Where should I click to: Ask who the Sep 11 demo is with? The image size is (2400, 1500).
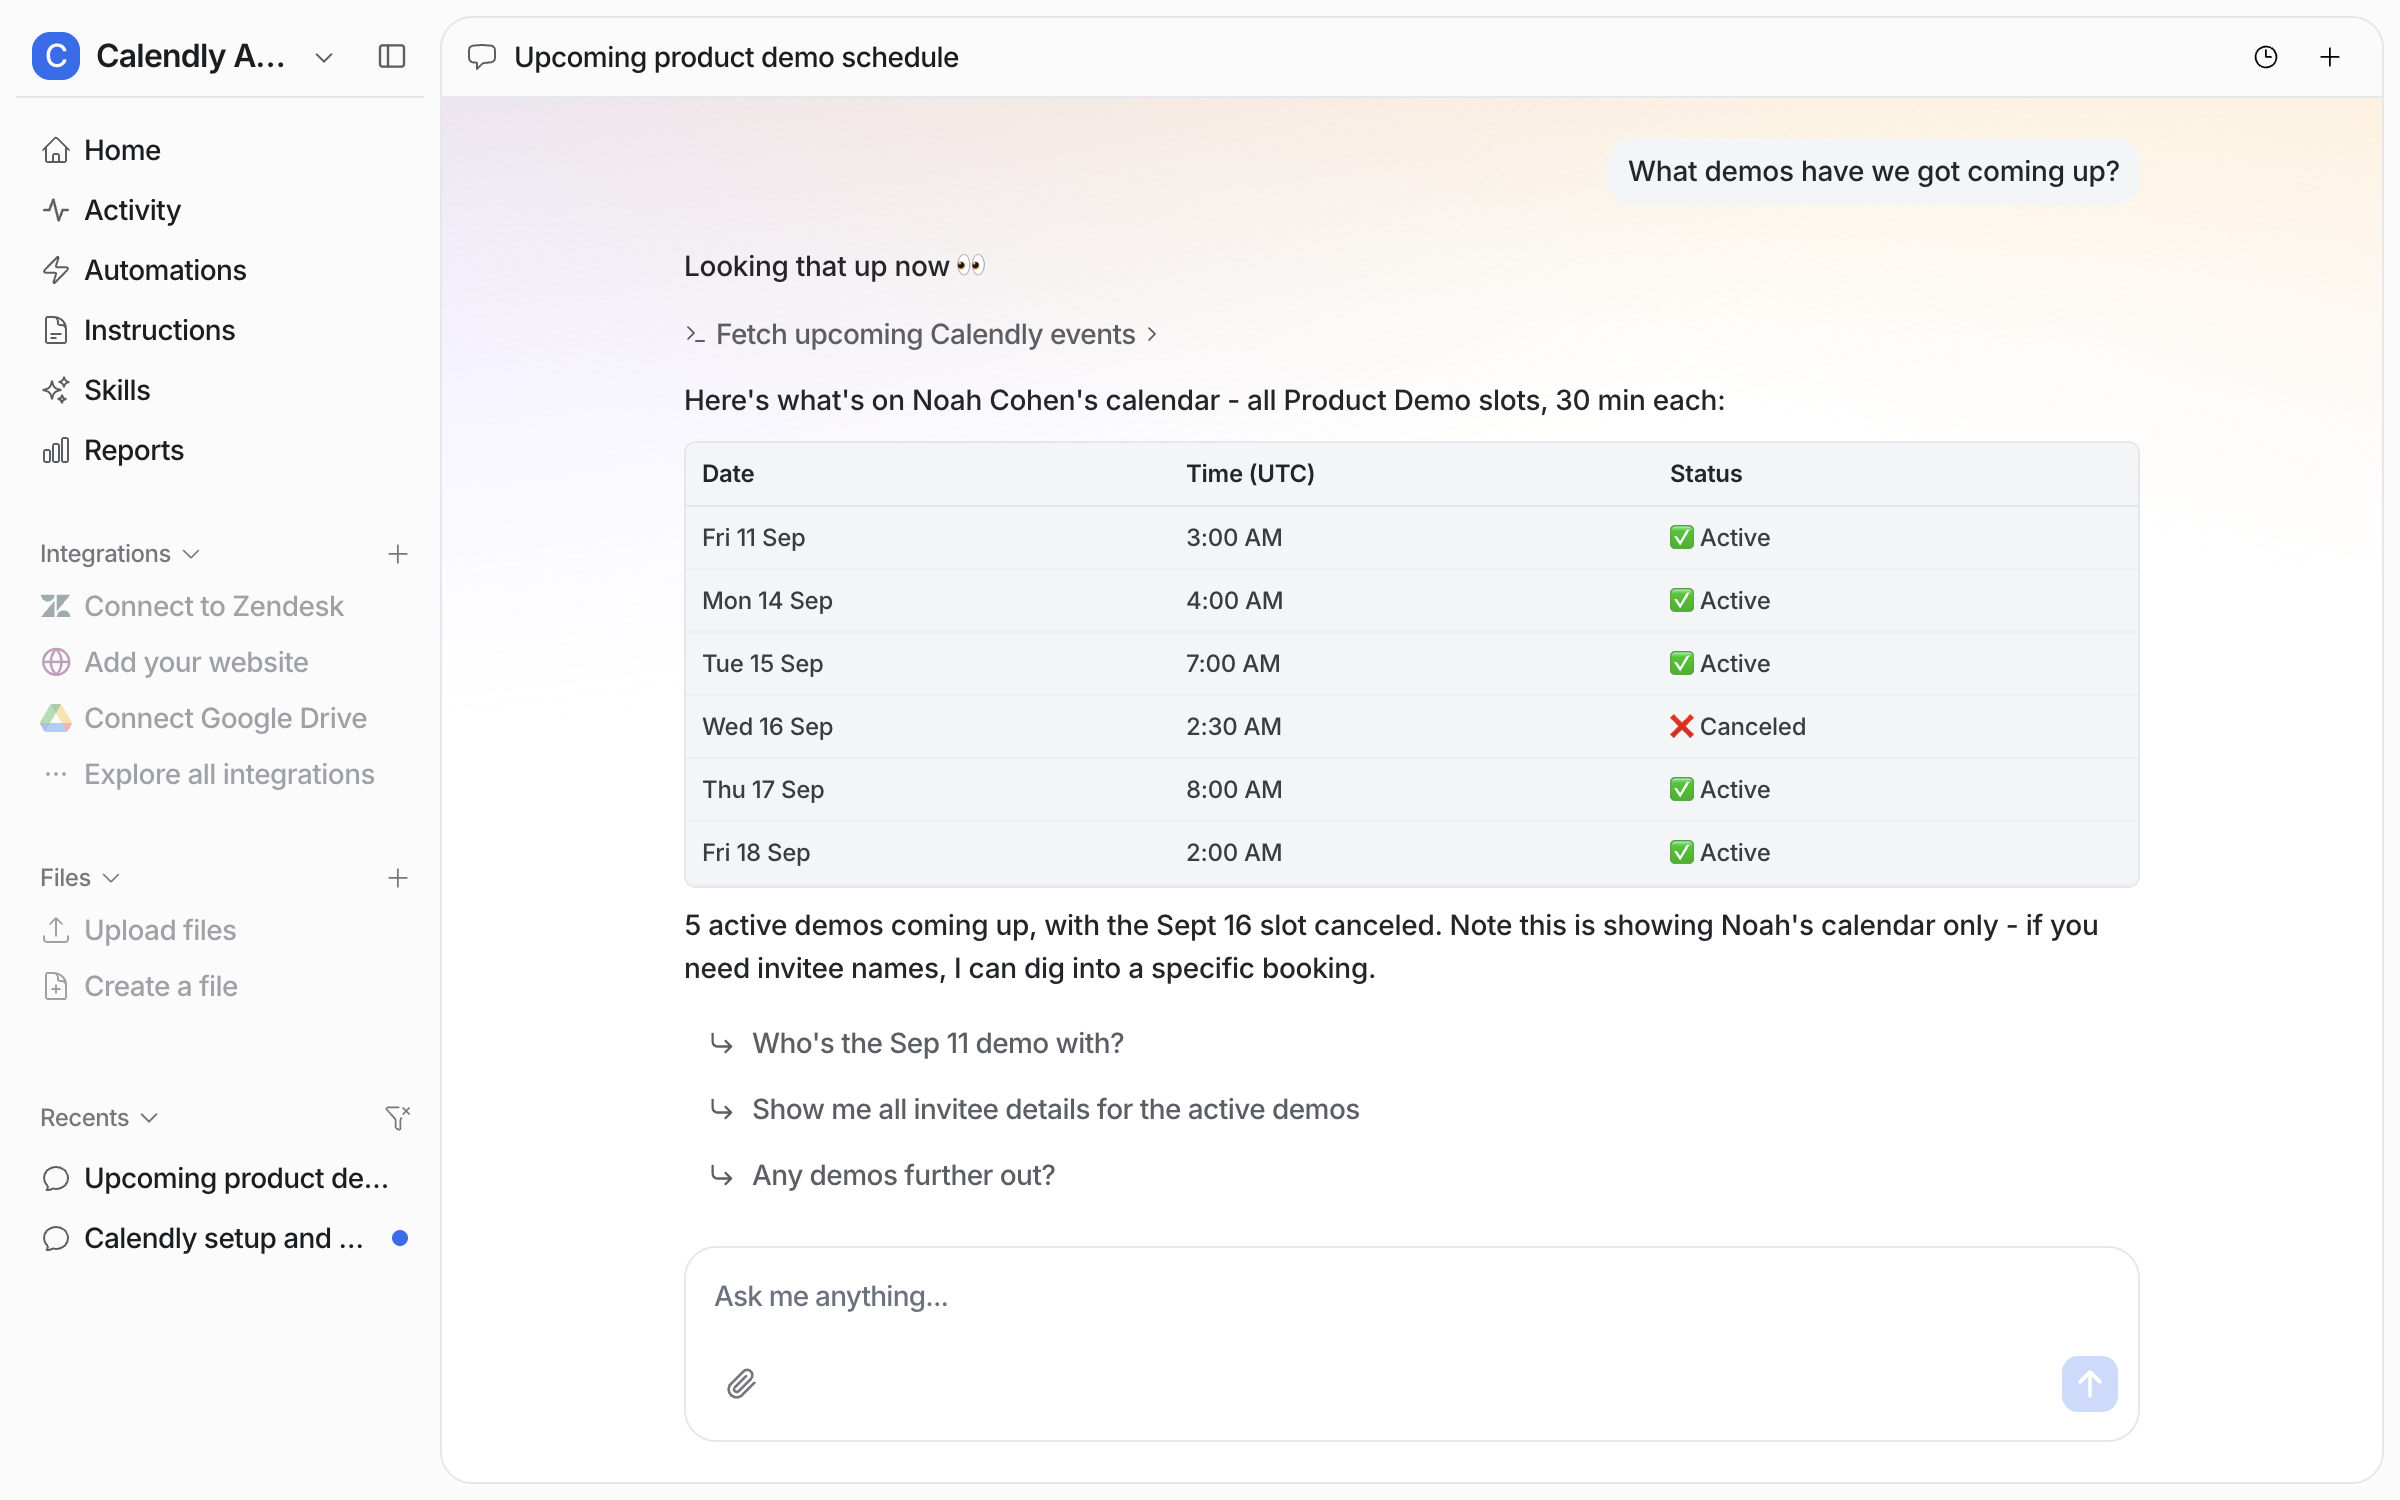tap(938, 1043)
